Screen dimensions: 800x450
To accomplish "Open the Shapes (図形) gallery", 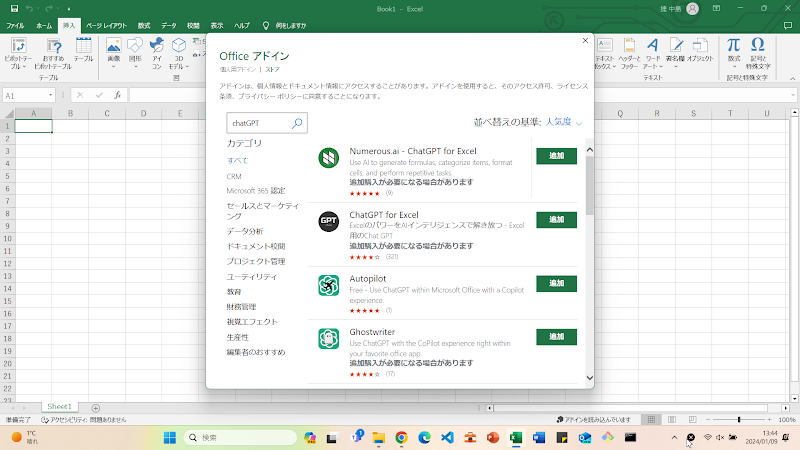I will (x=135, y=53).
